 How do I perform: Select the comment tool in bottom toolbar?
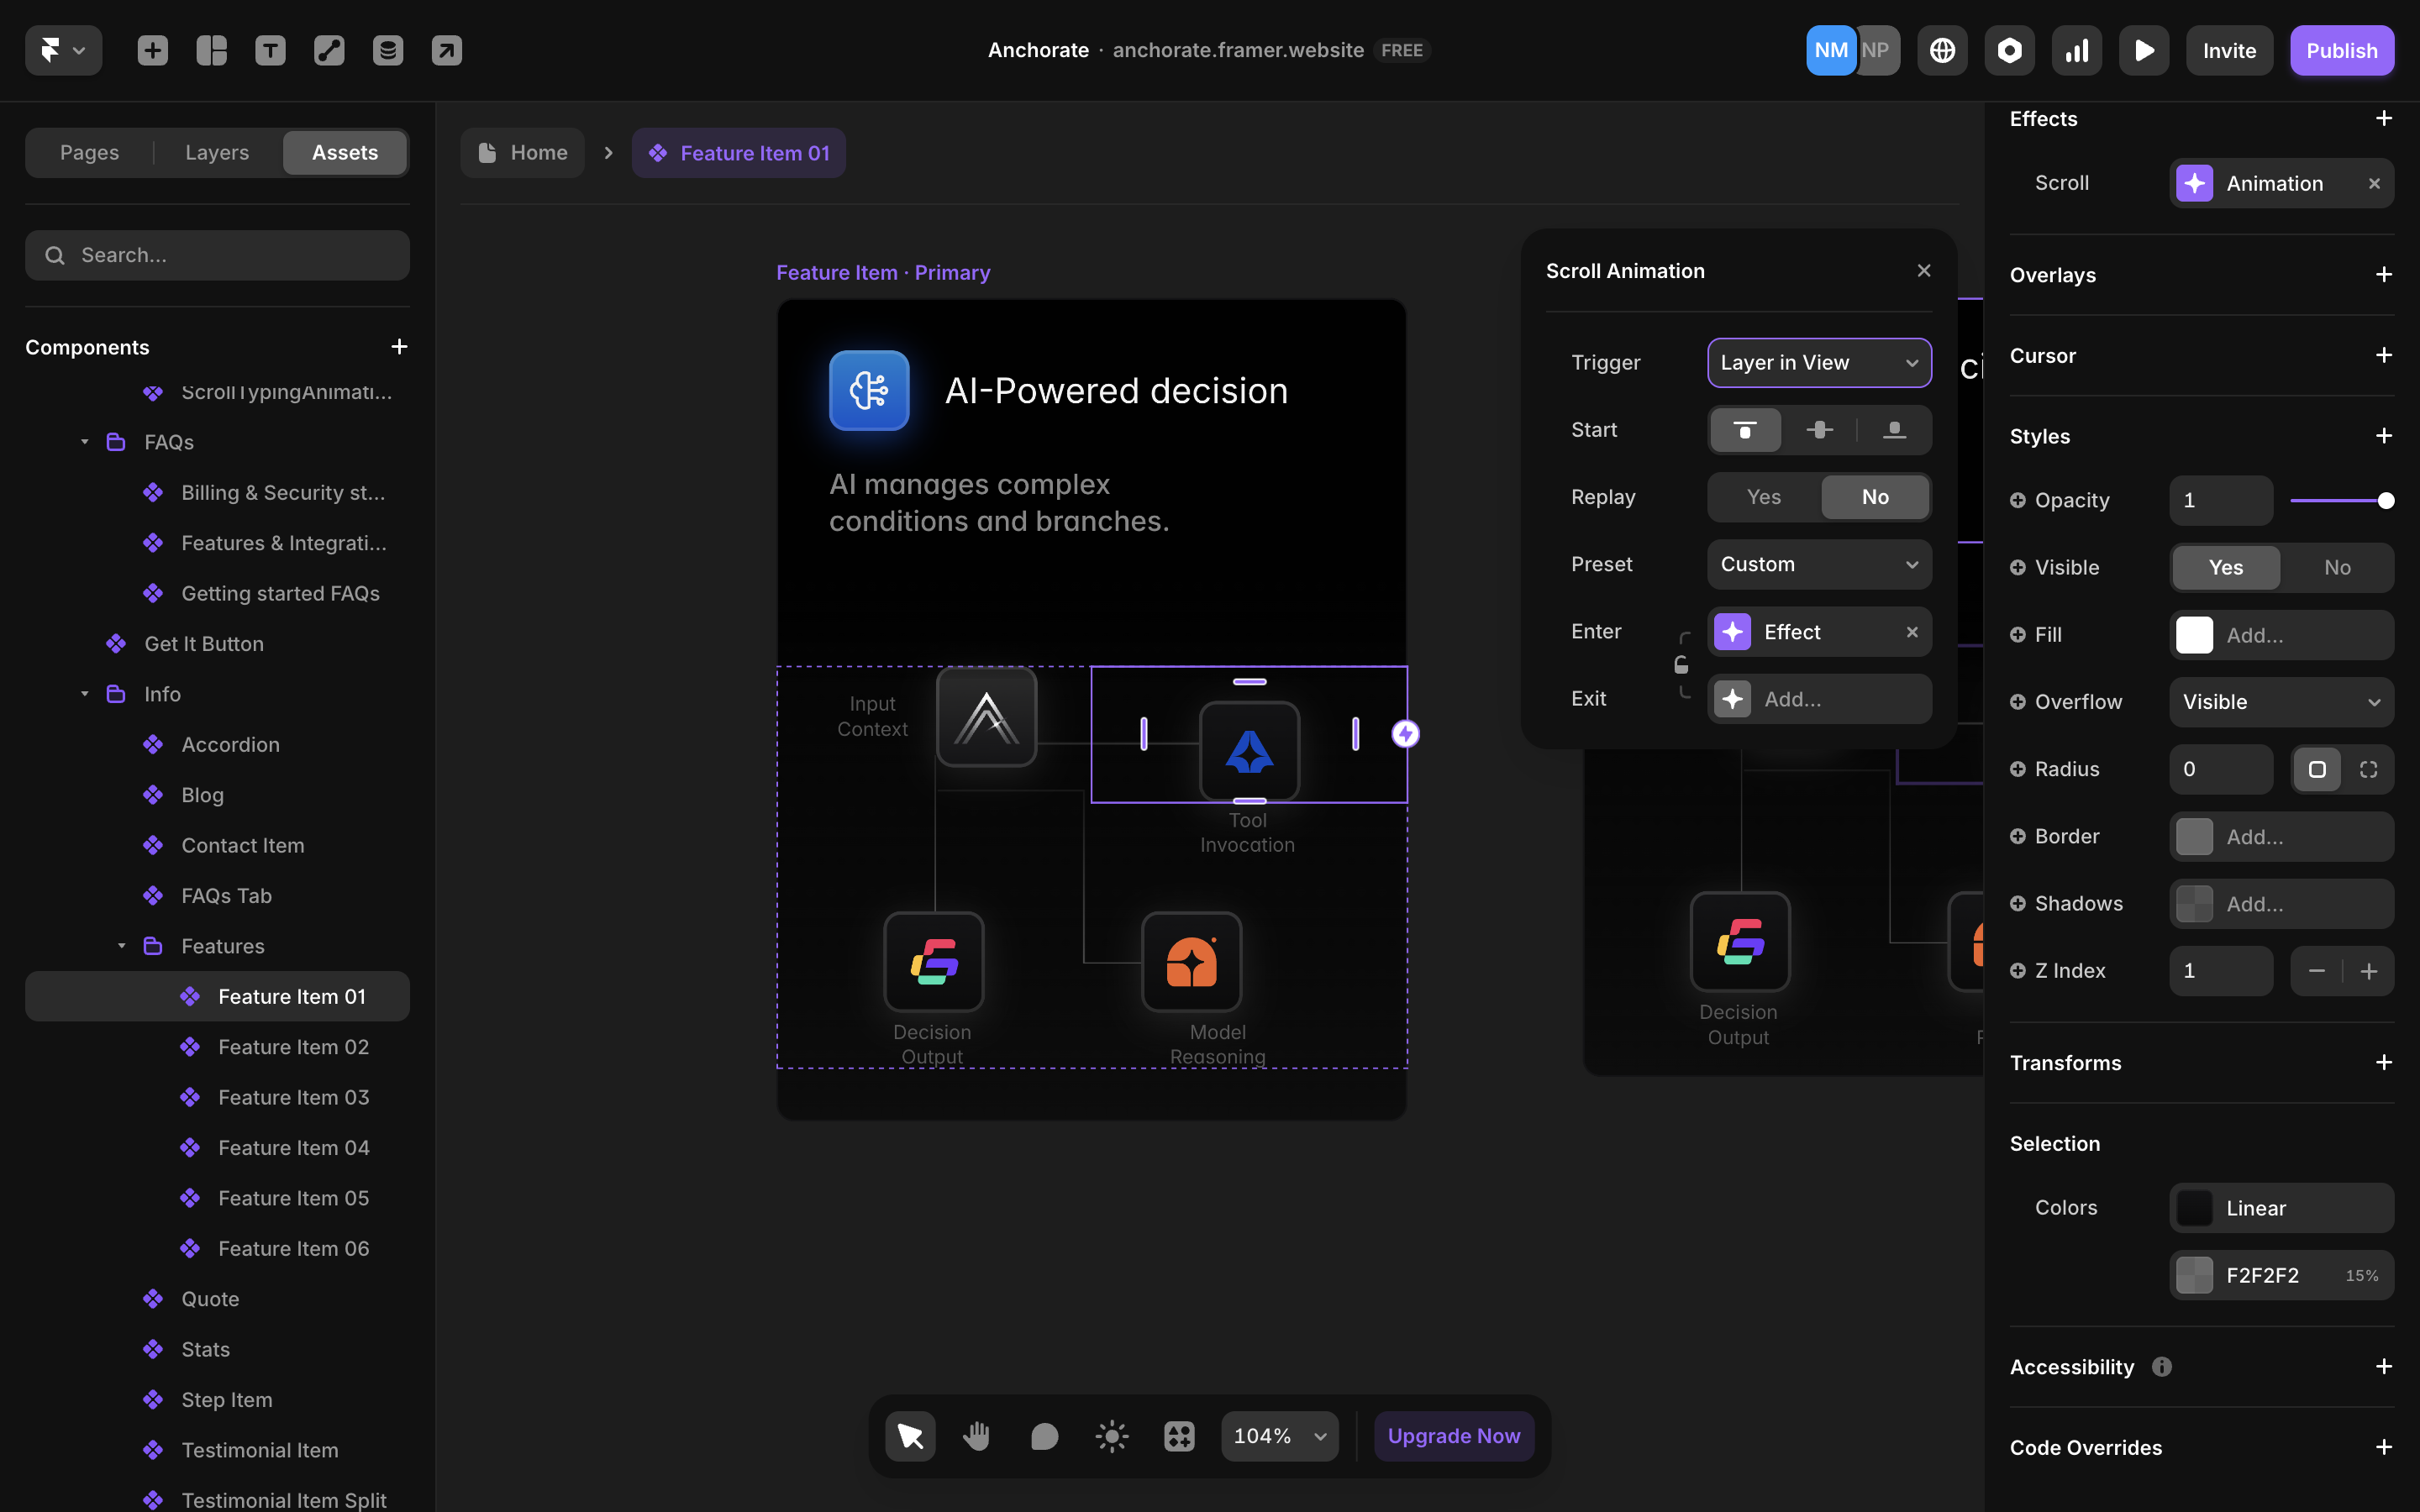(x=1044, y=1436)
